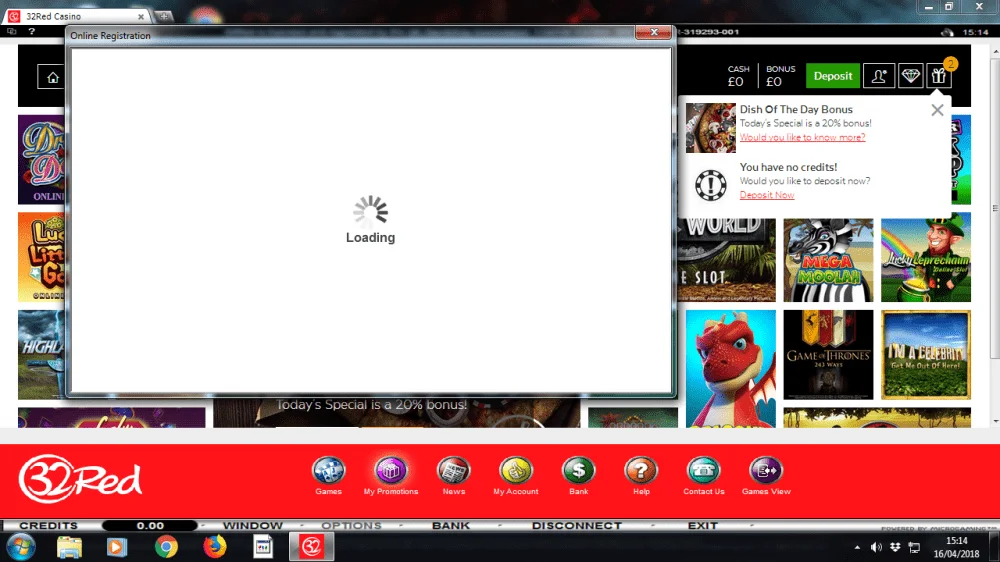This screenshot has height=562, width=1000.
Task: Open the Dish Of The Day pizza image
Action: pos(710,128)
